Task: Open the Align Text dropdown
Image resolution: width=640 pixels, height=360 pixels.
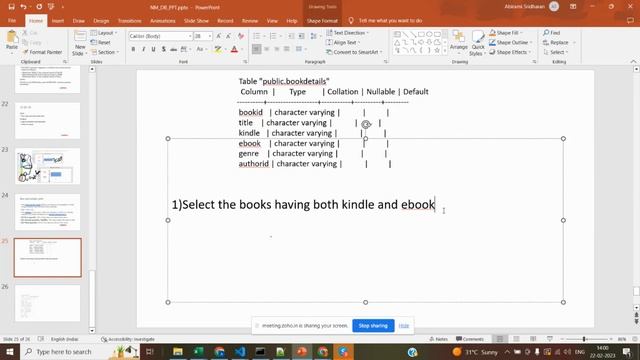Action: pyautogui.click(x=343, y=42)
